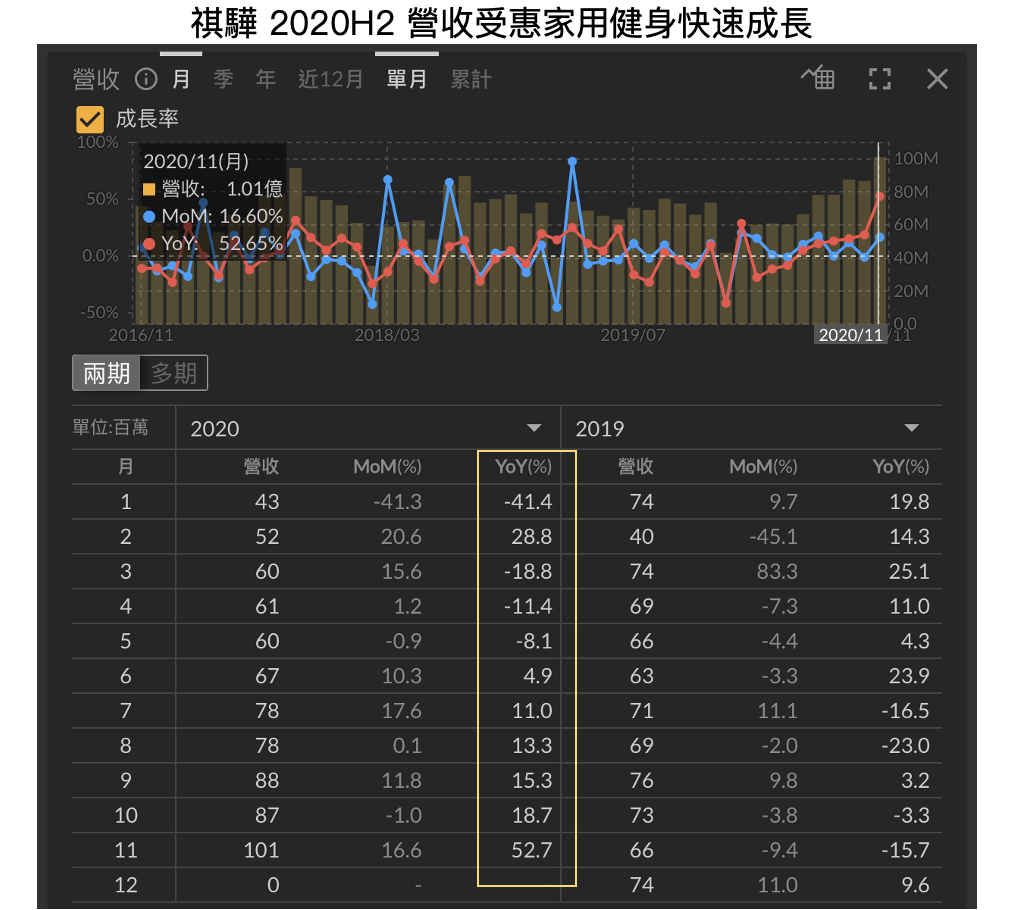Click the info icon beside 營收
The width and height of the screenshot is (1012, 910).
146,79
